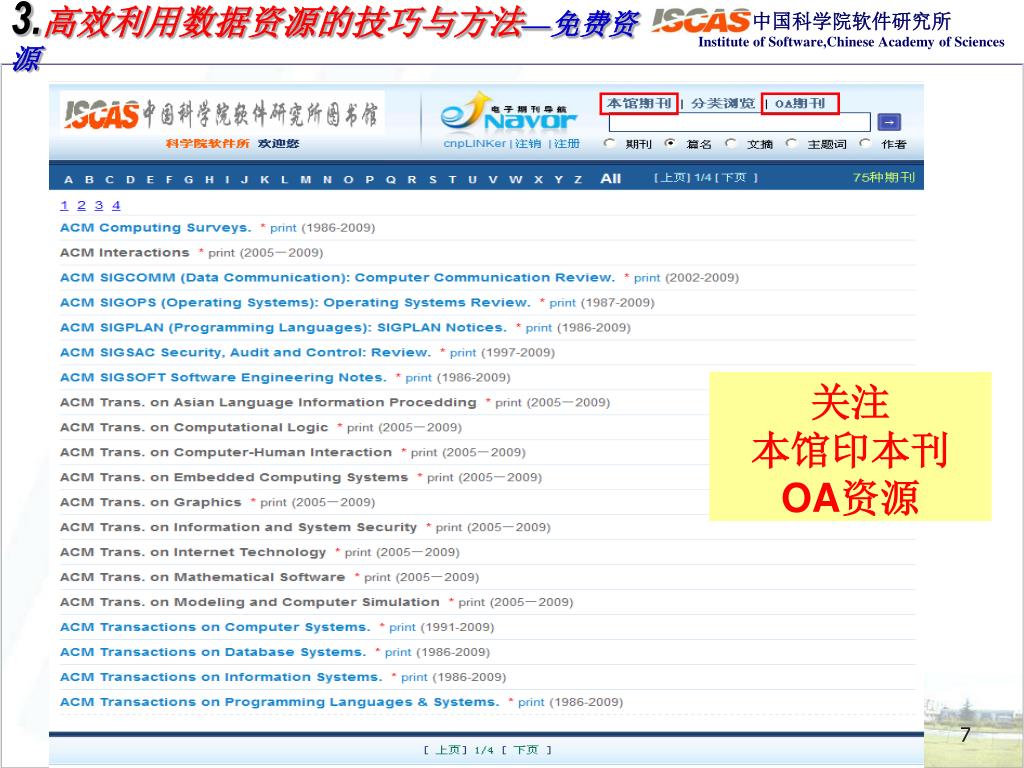Show All journals in alphabet bar

pos(611,179)
